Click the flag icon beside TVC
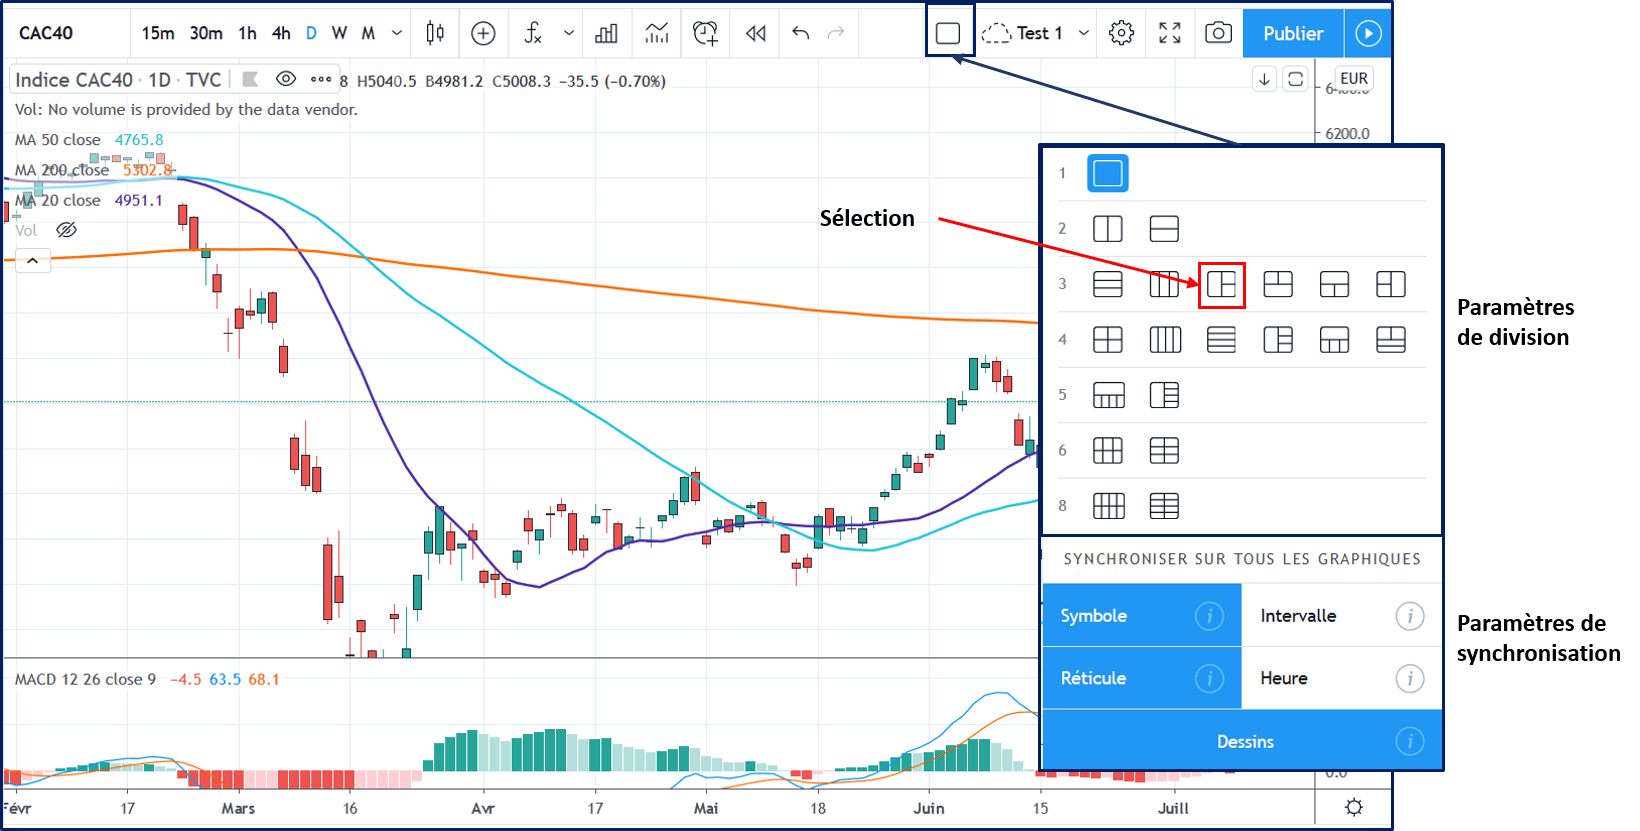The height and width of the screenshot is (831, 1640). click(251, 79)
